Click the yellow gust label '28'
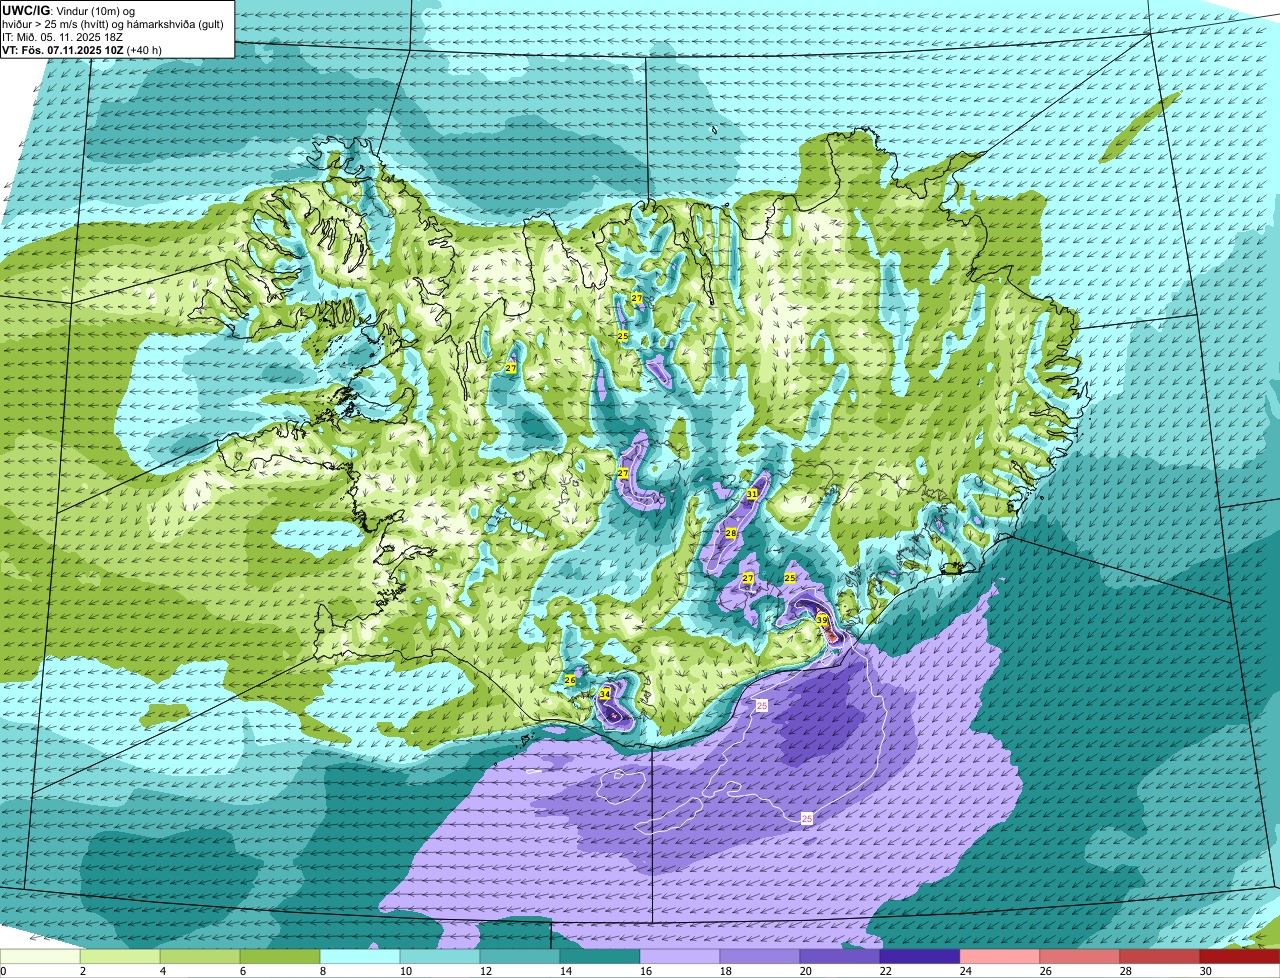Image resolution: width=1280 pixels, height=978 pixels. 731,533
